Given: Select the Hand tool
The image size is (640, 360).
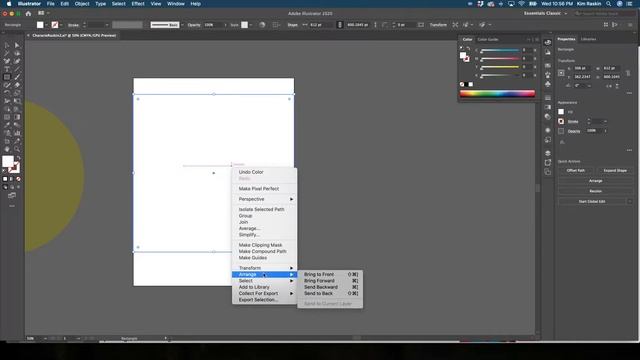Looking at the screenshot, I should click(7, 149).
